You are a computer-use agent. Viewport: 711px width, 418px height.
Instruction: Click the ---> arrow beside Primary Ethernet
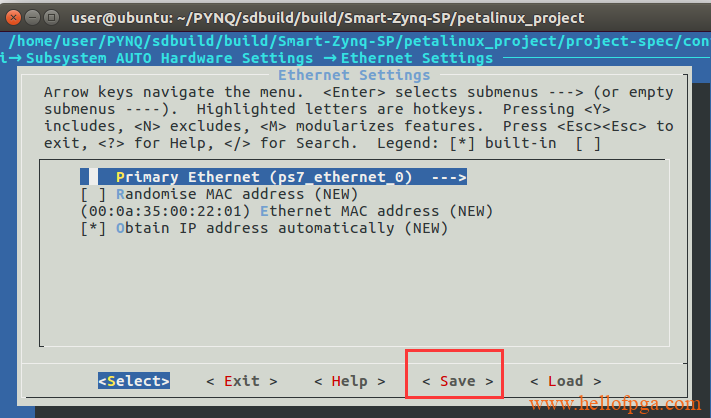448,177
